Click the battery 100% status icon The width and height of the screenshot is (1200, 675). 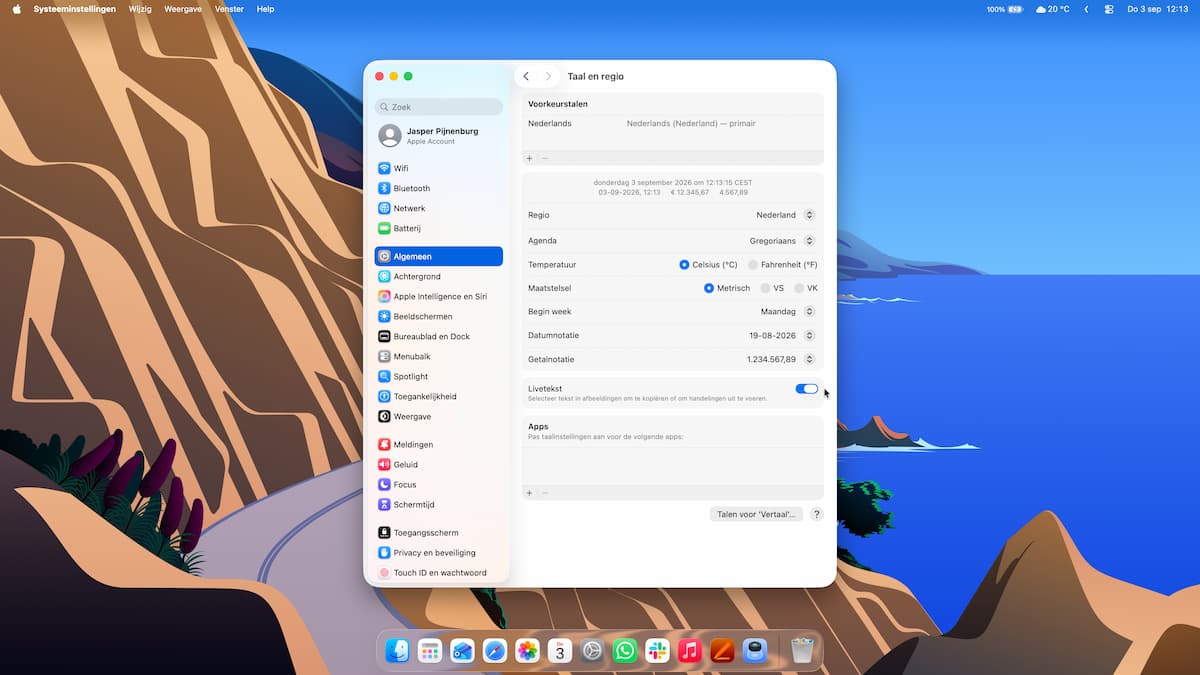coord(1004,9)
